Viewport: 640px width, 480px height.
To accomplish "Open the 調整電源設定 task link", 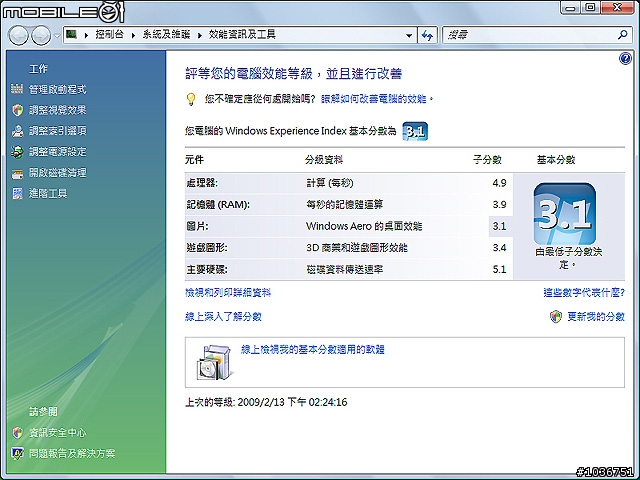I will tap(58, 151).
